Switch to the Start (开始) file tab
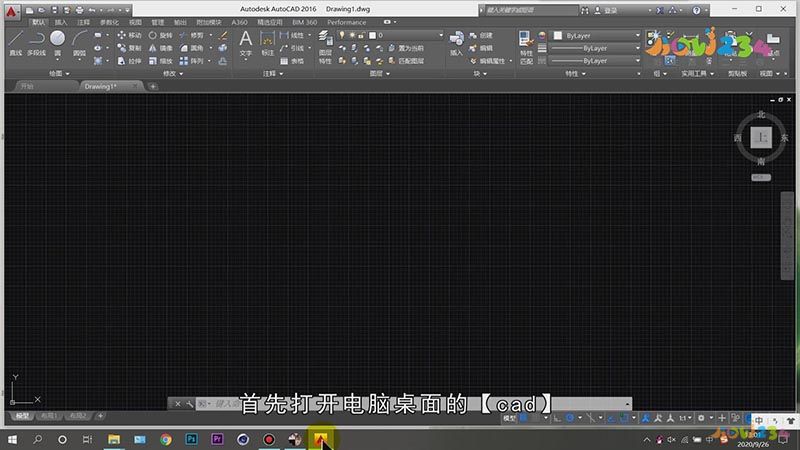The height and width of the screenshot is (450, 800). point(27,86)
